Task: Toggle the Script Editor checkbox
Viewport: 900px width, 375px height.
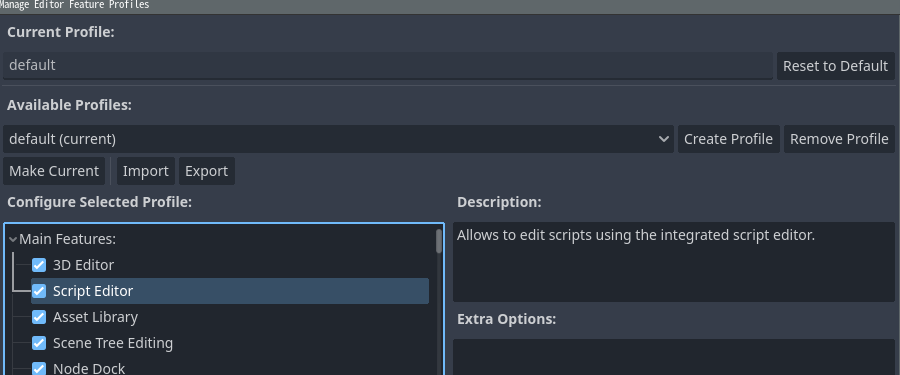Action: (x=38, y=291)
